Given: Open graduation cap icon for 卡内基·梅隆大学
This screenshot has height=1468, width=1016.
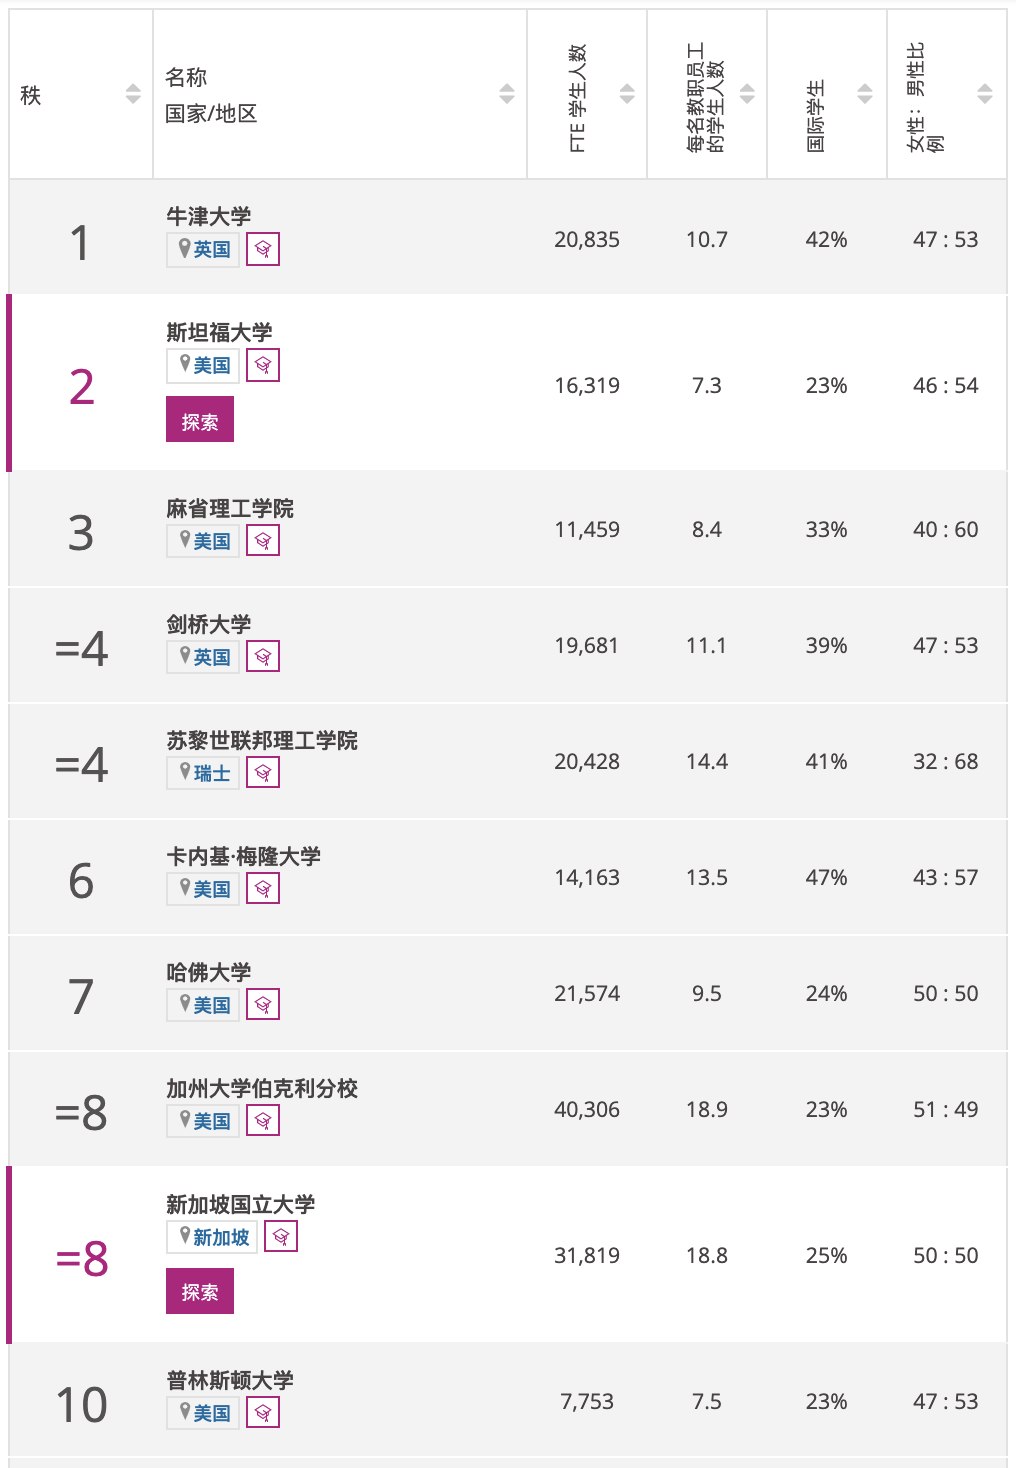Looking at the screenshot, I should click(263, 889).
